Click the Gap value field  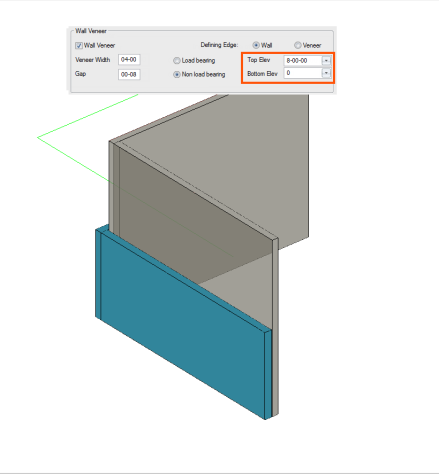[x=129, y=74]
